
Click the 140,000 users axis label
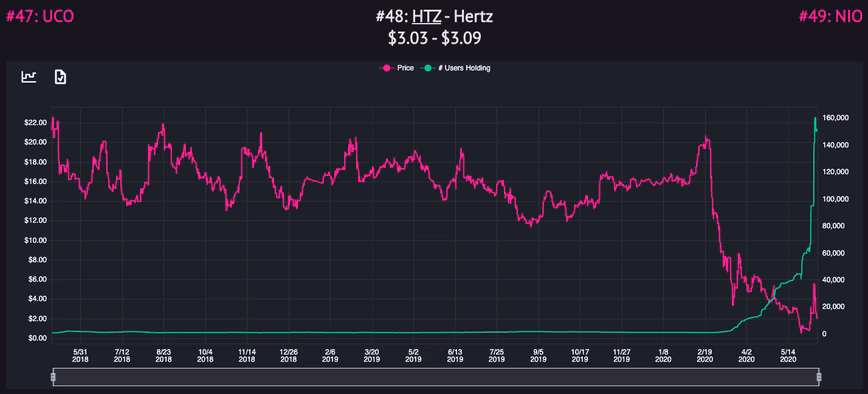click(x=836, y=145)
